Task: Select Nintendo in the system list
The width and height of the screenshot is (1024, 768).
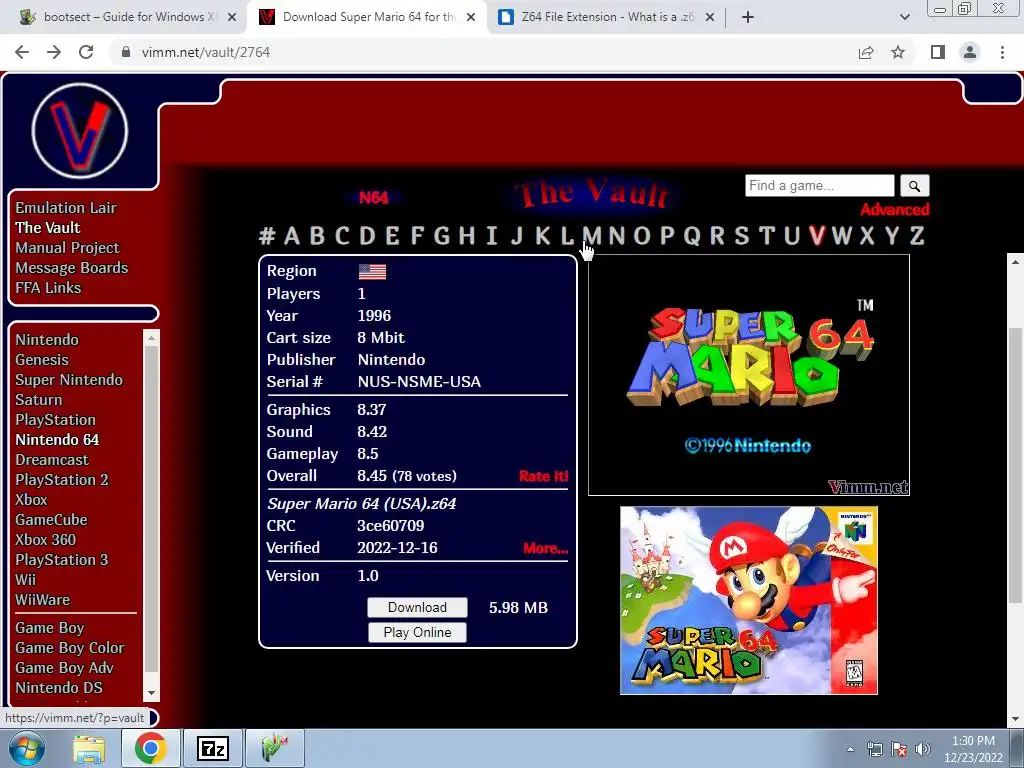Action: click(x=47, y=340)
